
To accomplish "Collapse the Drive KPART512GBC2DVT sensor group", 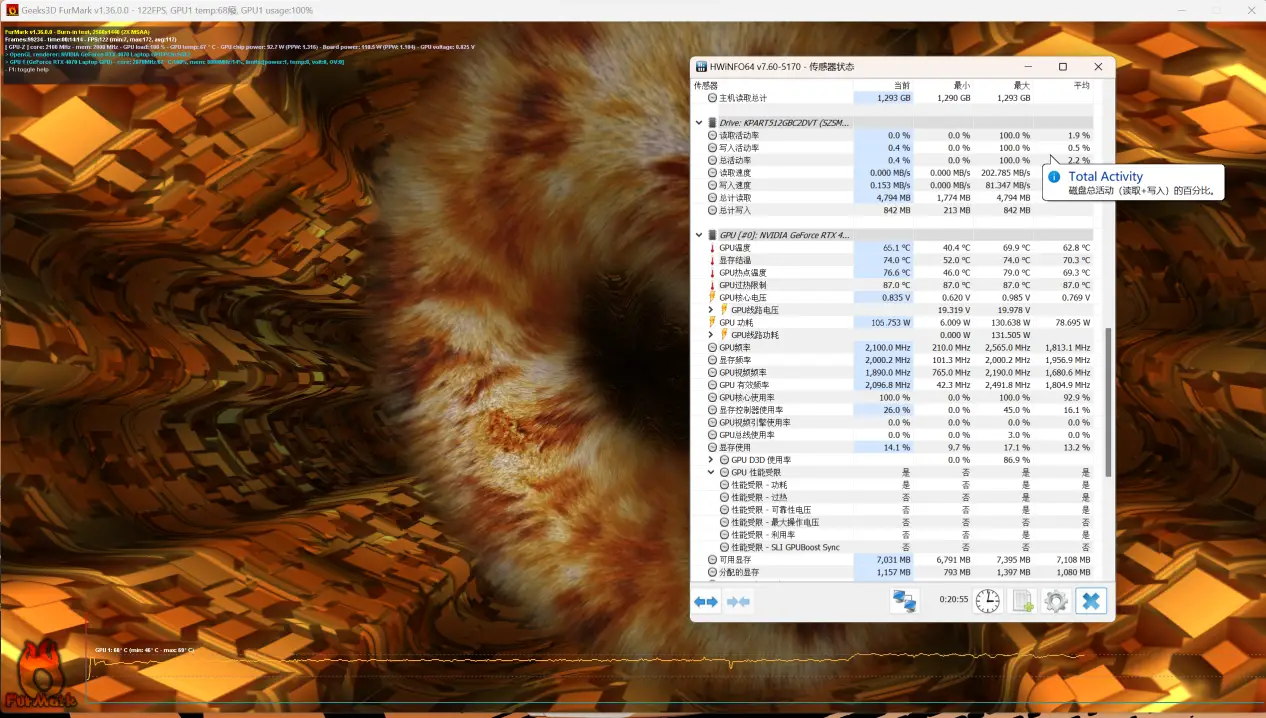I will coord(699,122).
